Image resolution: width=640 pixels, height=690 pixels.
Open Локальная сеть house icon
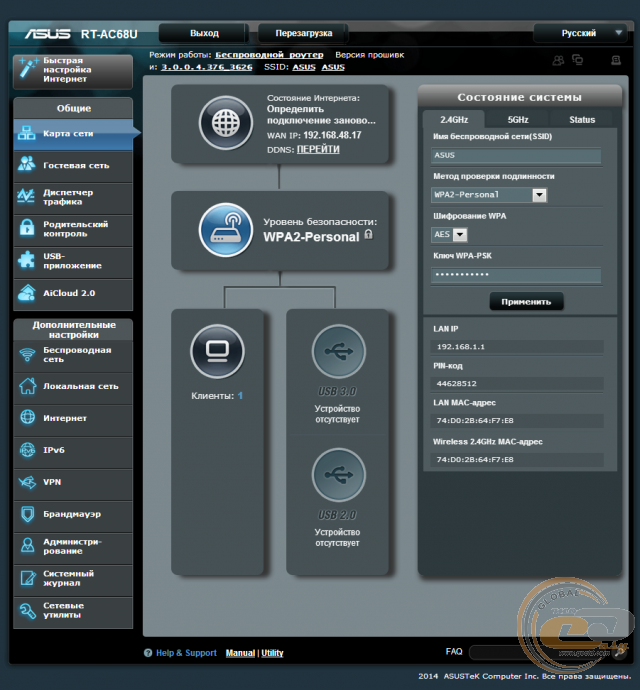coord(27,386)
